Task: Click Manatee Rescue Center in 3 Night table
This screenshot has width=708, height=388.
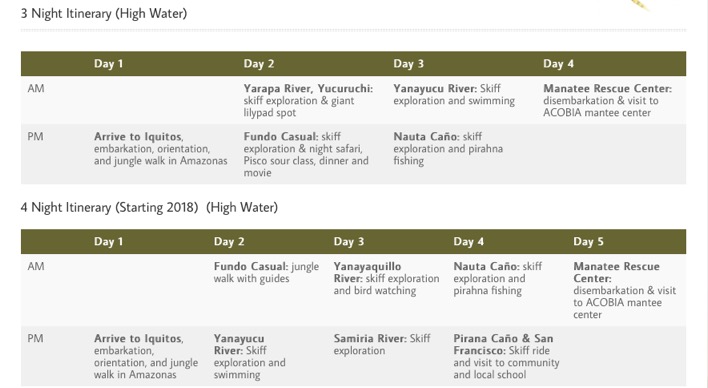Action: [607, 100]
